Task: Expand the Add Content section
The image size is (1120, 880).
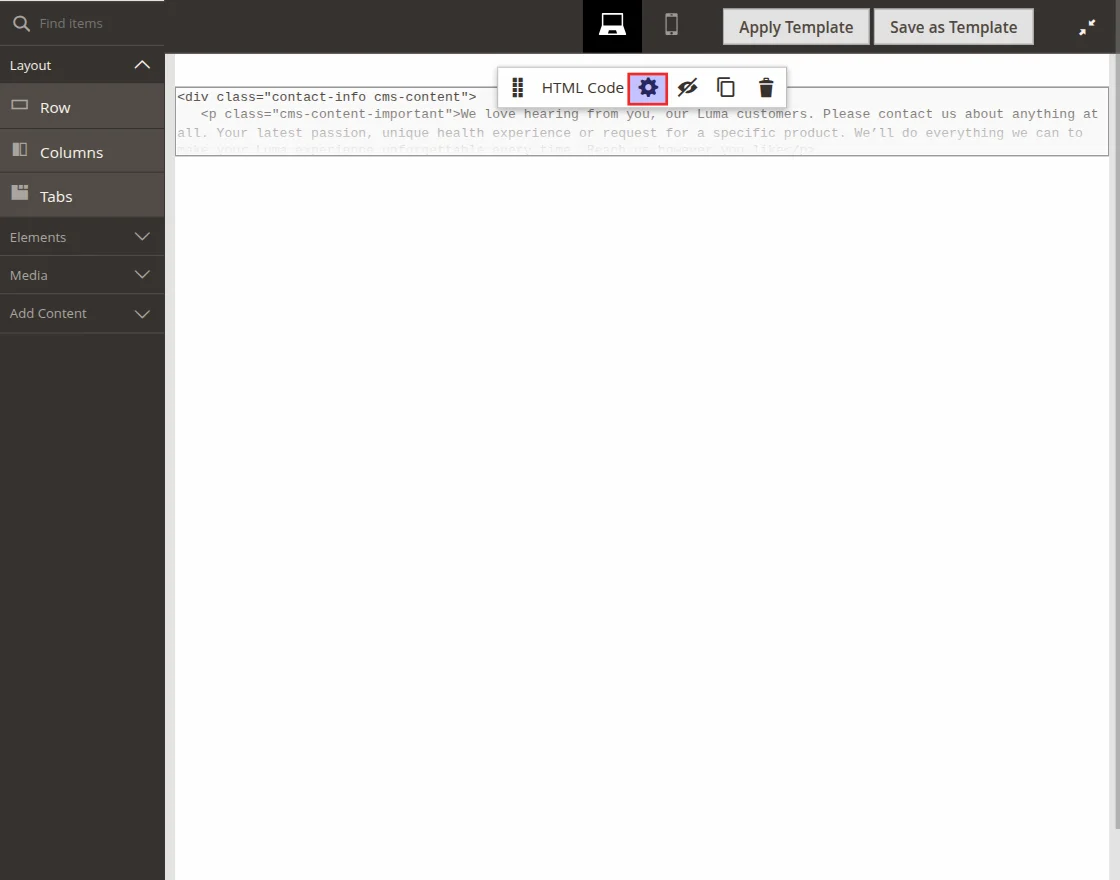Action: pos(142,313)
